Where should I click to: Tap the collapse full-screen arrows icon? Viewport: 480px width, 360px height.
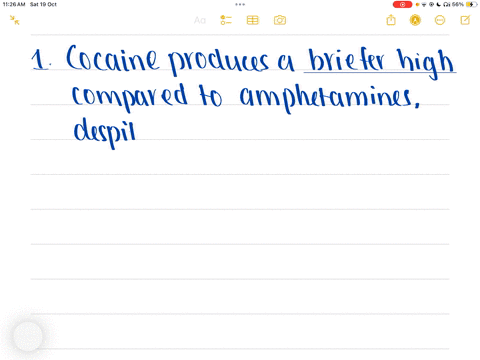pyautogui.click(x=15, y=20)
